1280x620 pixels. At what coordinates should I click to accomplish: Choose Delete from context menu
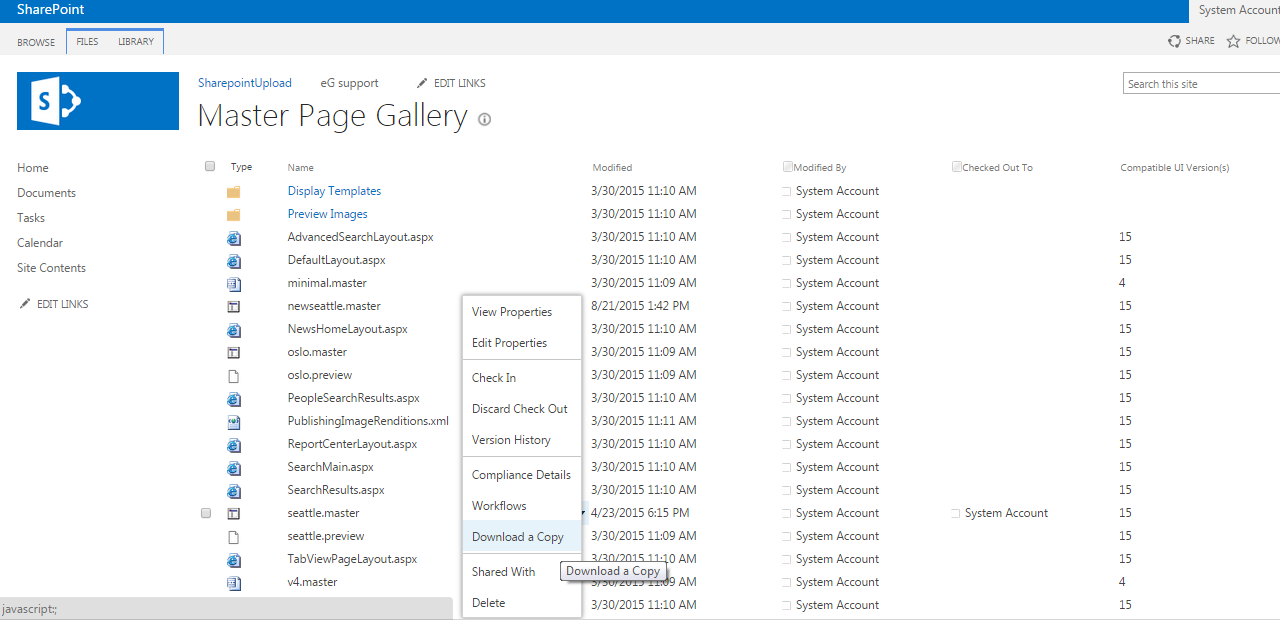click(522, 603)
